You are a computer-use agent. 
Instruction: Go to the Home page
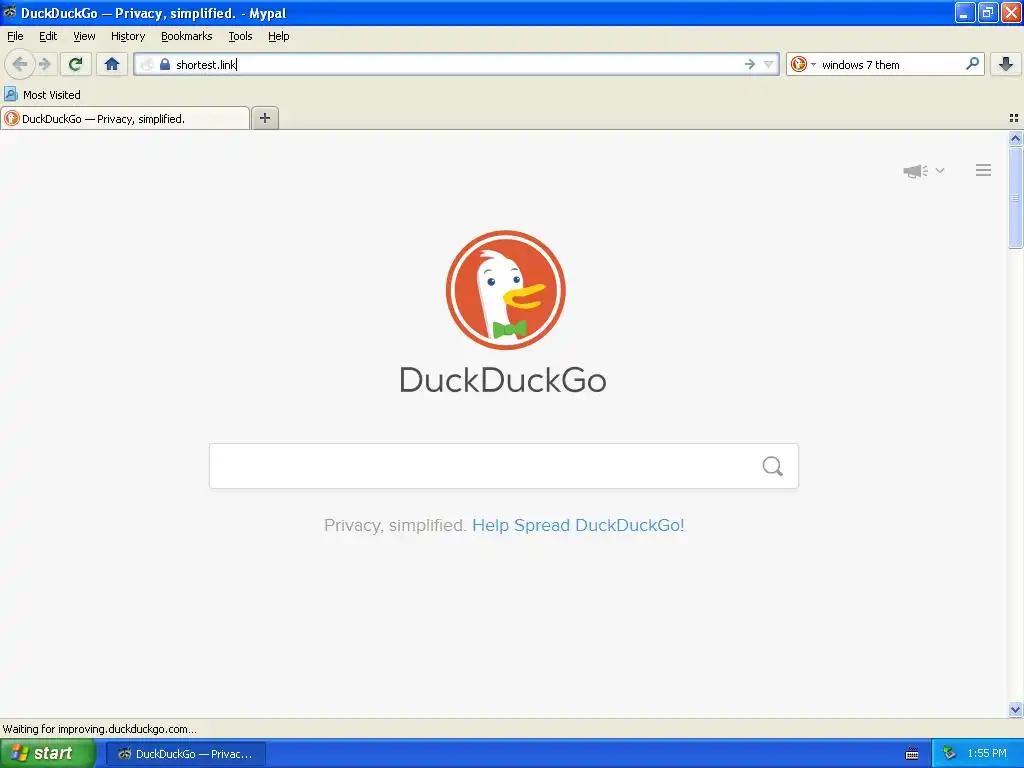[112, 64]
